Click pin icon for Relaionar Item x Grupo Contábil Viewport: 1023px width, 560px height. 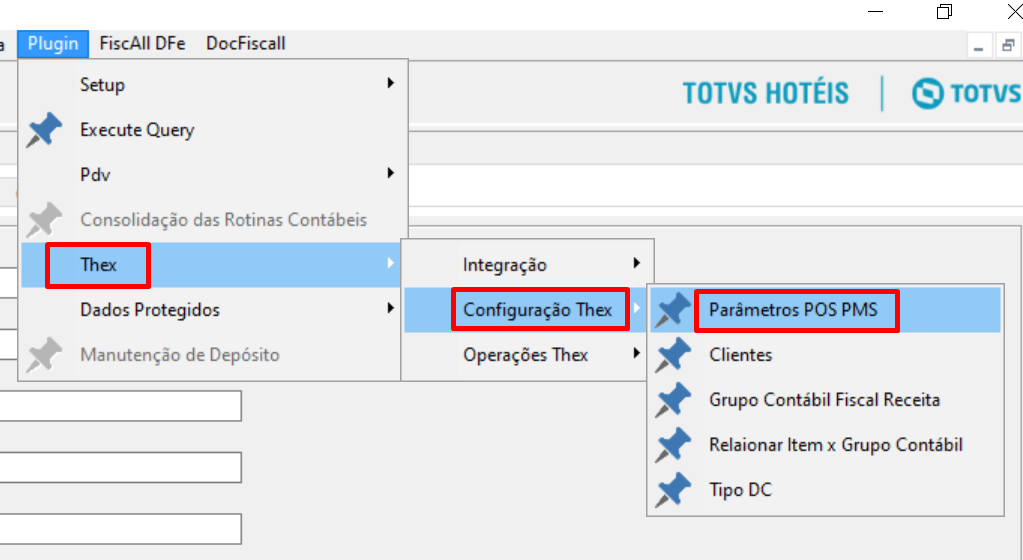pos(673,445)
